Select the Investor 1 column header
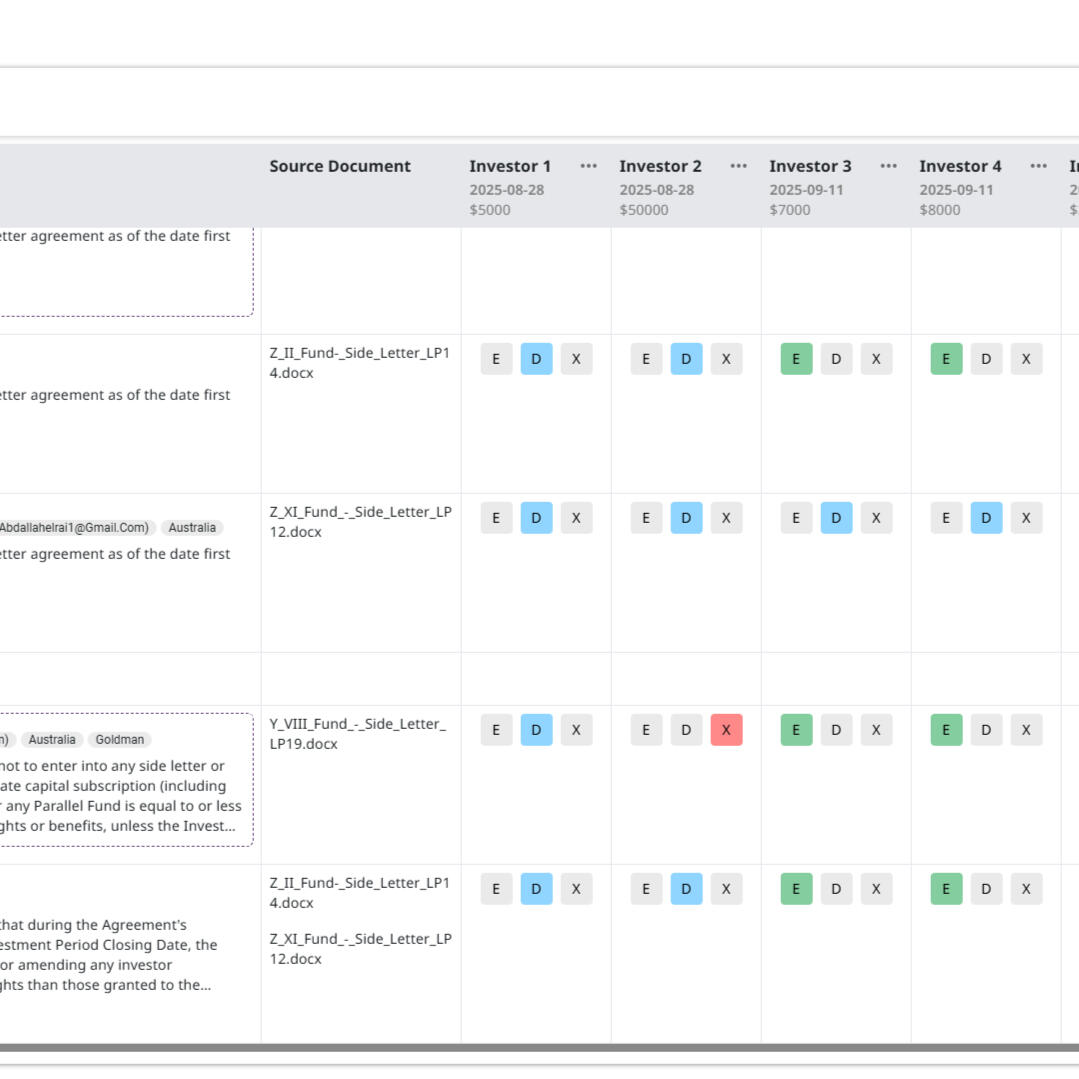The width and height of the screenshot is (1079, 1079). (x=510, y=166)
